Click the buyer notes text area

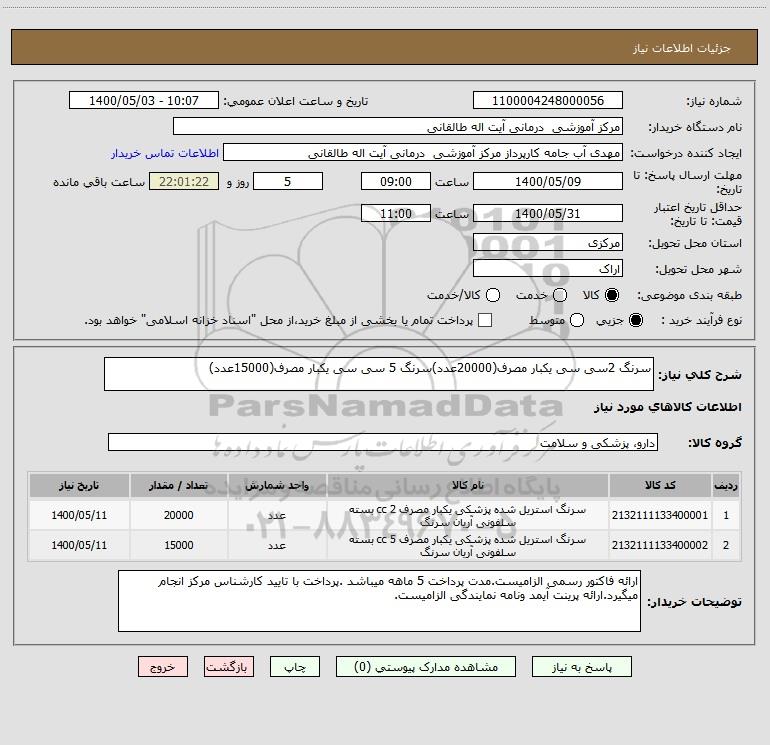tap(379, 601)
